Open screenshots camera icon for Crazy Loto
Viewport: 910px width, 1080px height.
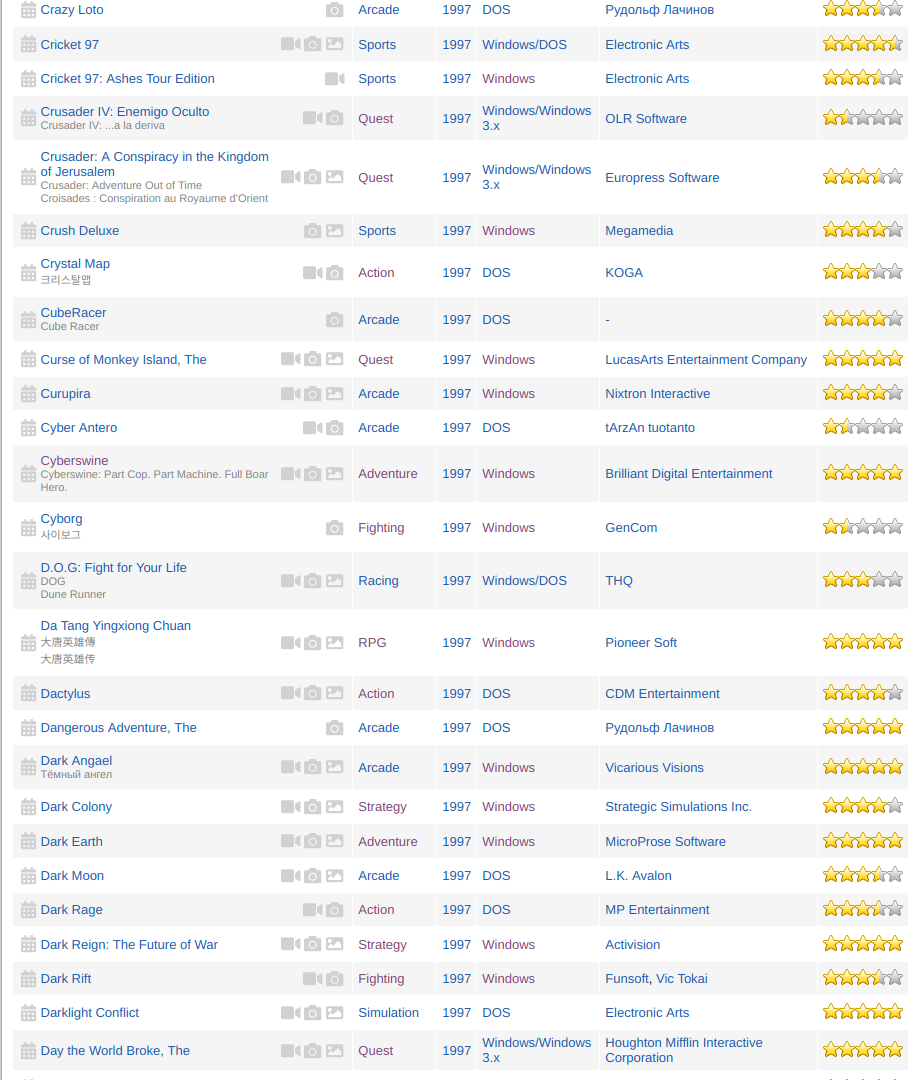point(334,10)
